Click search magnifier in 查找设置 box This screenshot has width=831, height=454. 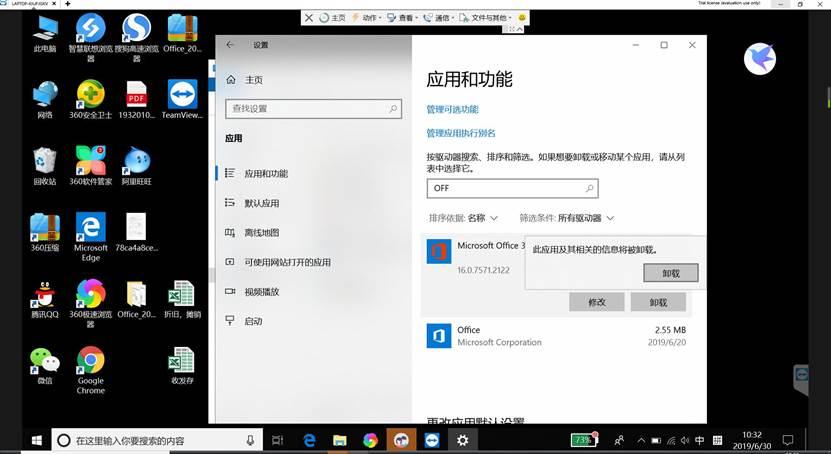[x=393, y=109]
